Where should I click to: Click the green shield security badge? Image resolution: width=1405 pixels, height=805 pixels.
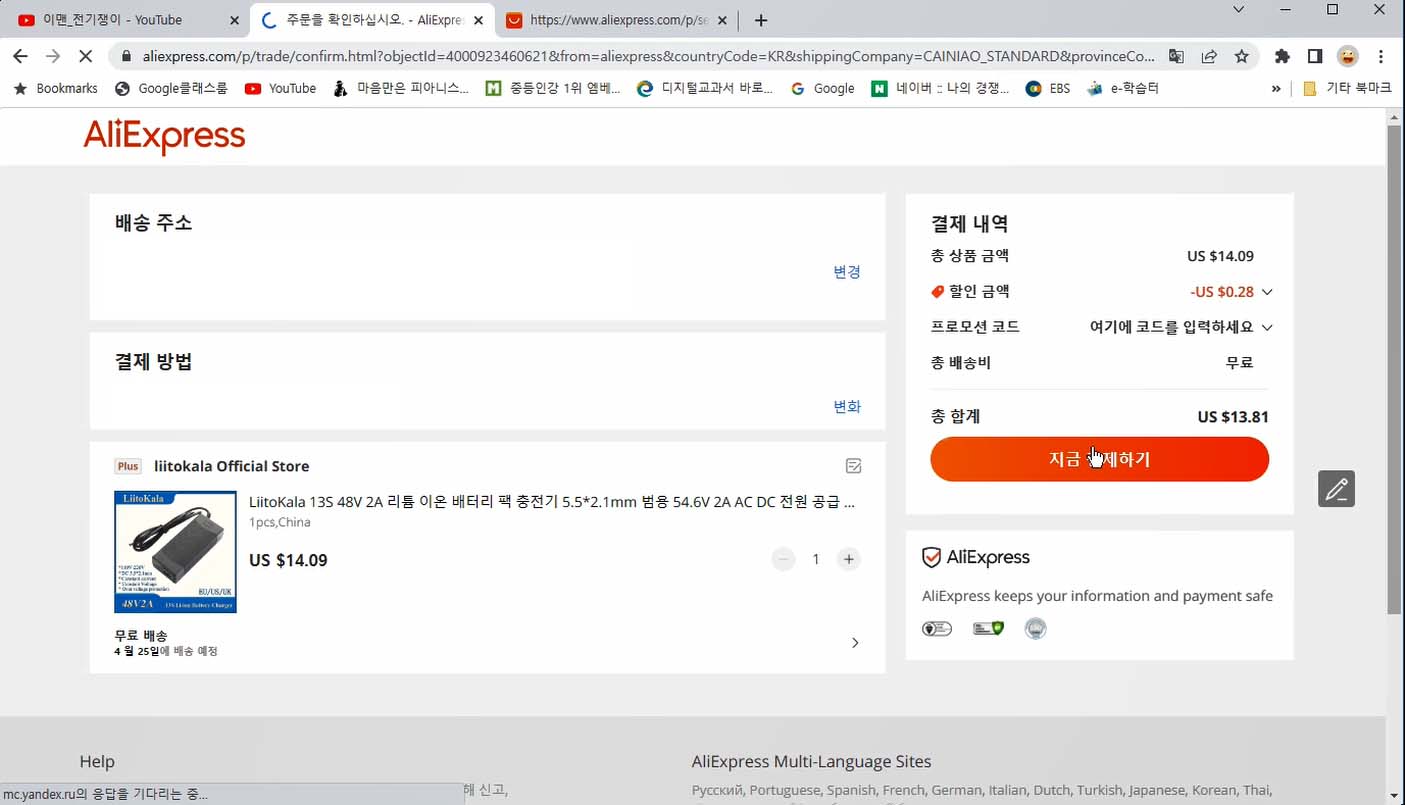988,629
